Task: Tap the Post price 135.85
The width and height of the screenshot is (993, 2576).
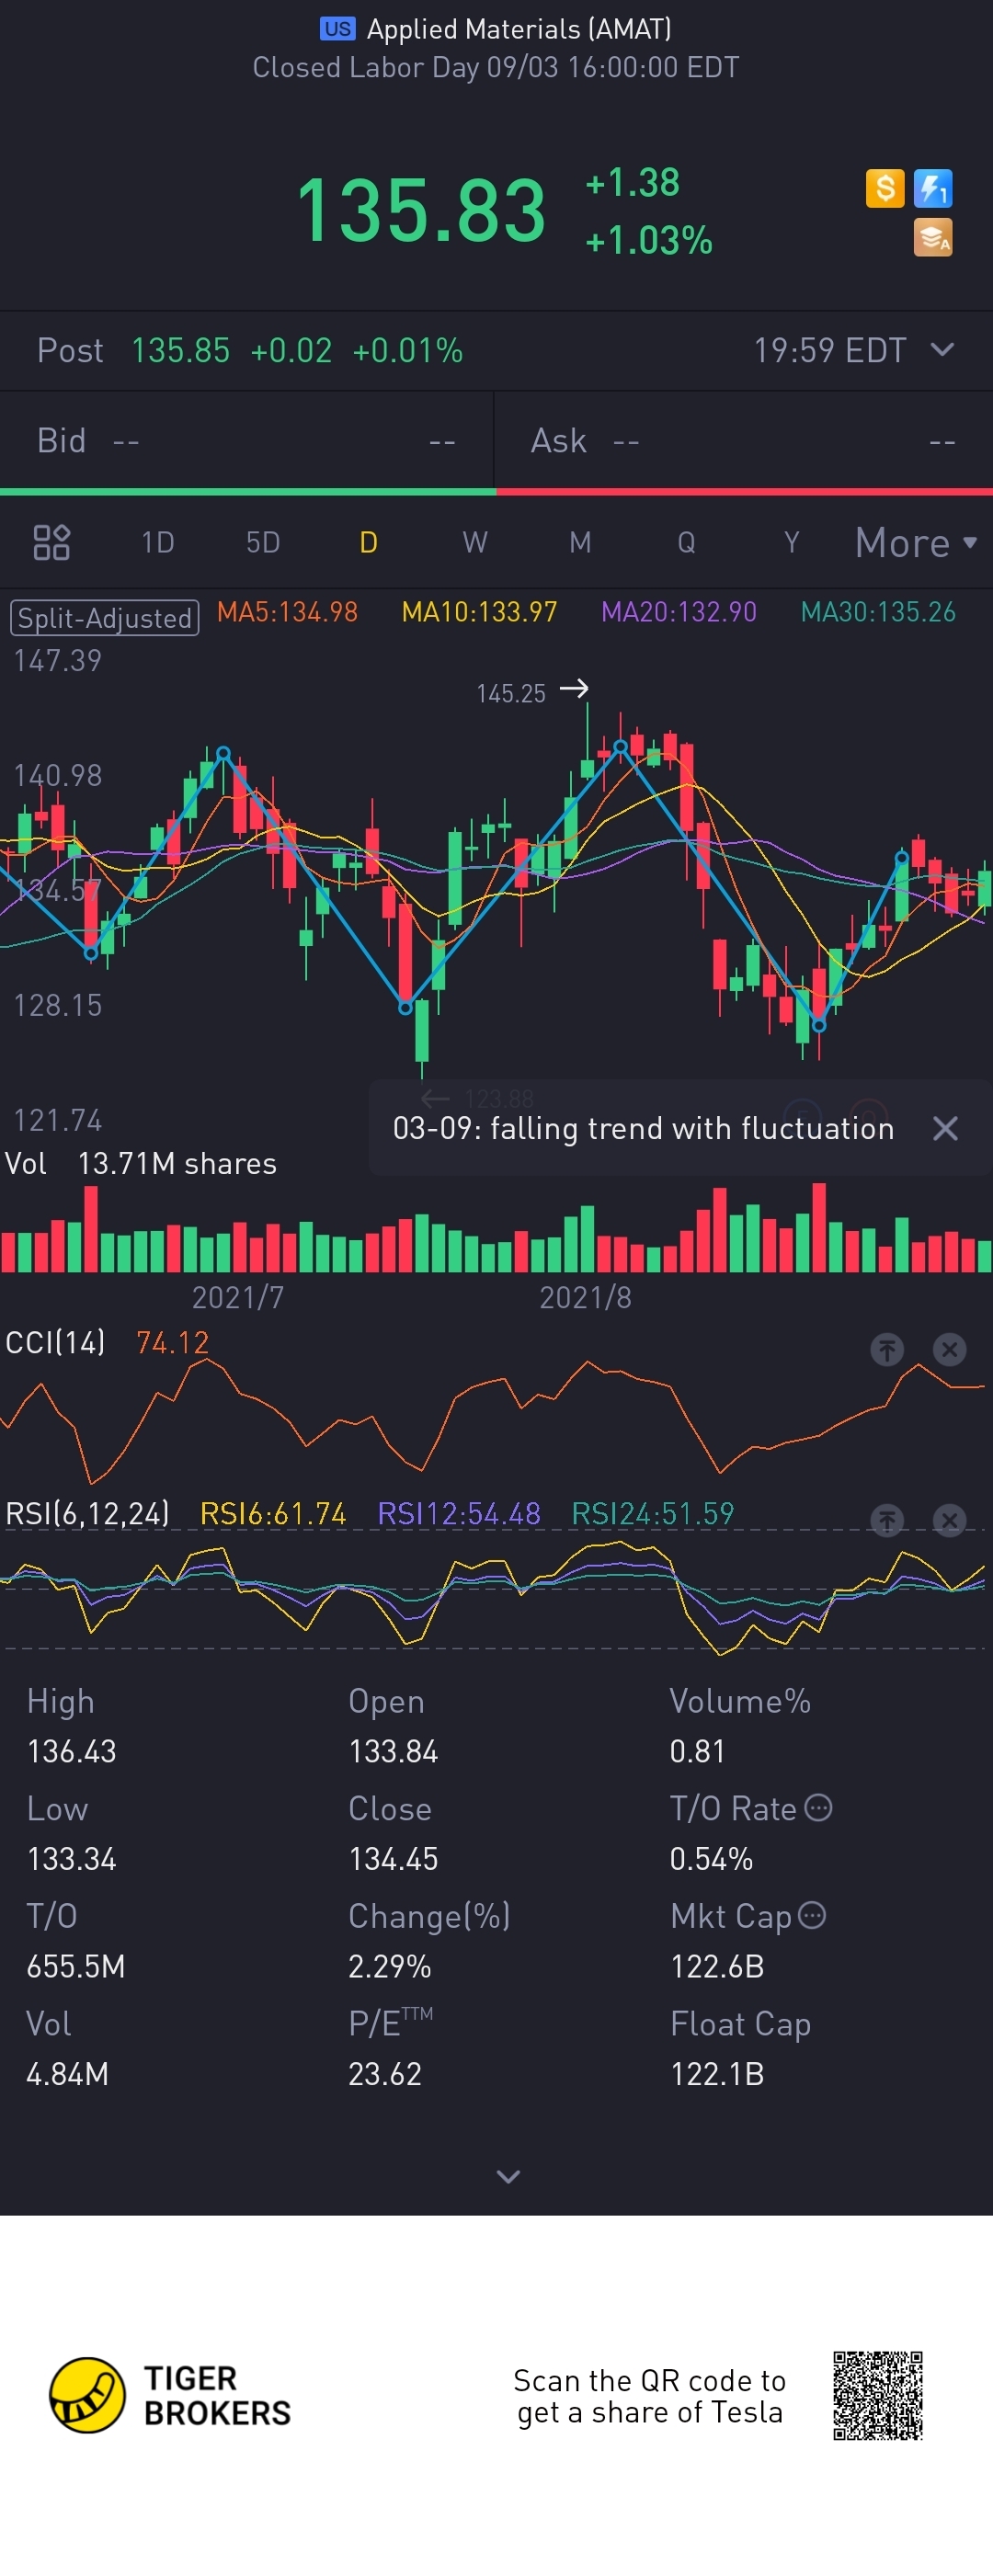Action: [x=181, y=350]
